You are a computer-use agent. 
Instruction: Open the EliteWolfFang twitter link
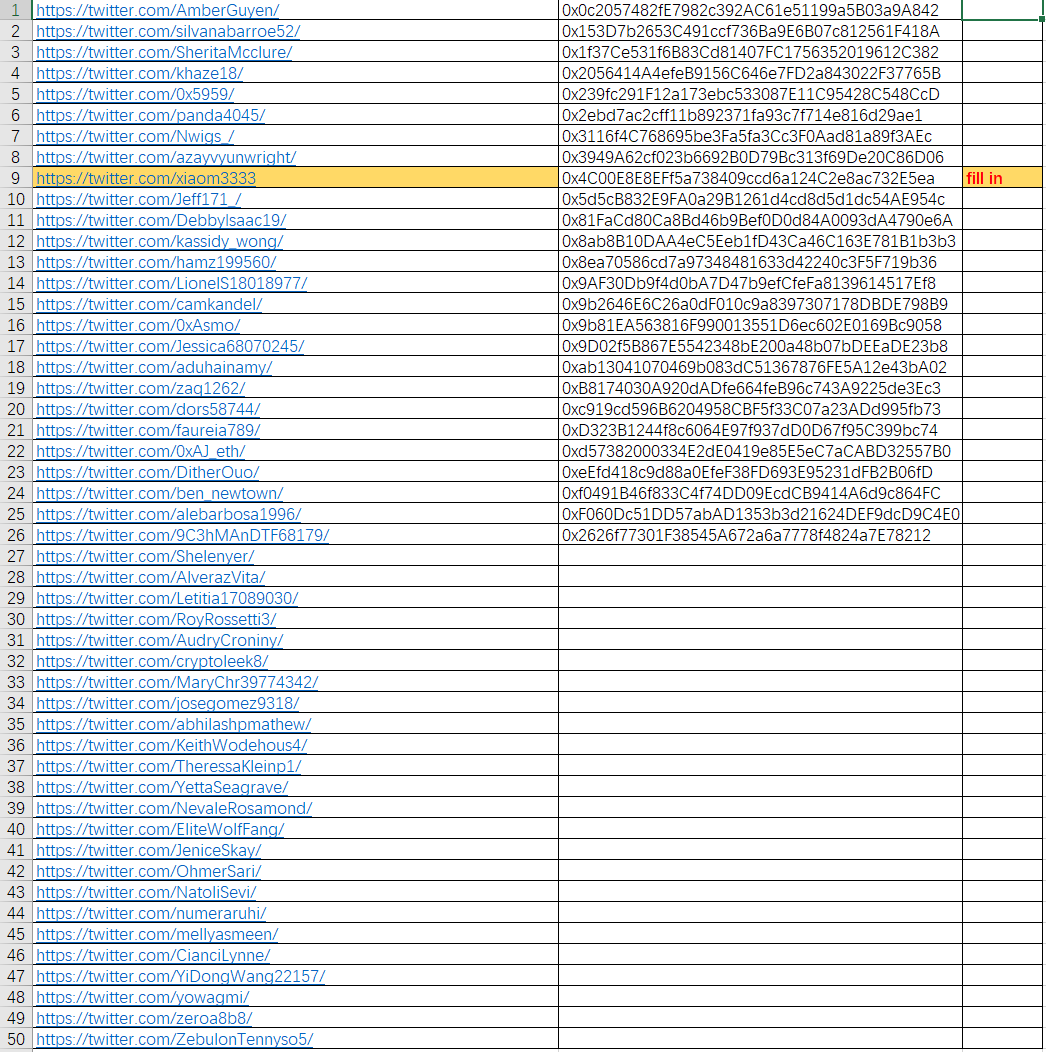point(160,829)
